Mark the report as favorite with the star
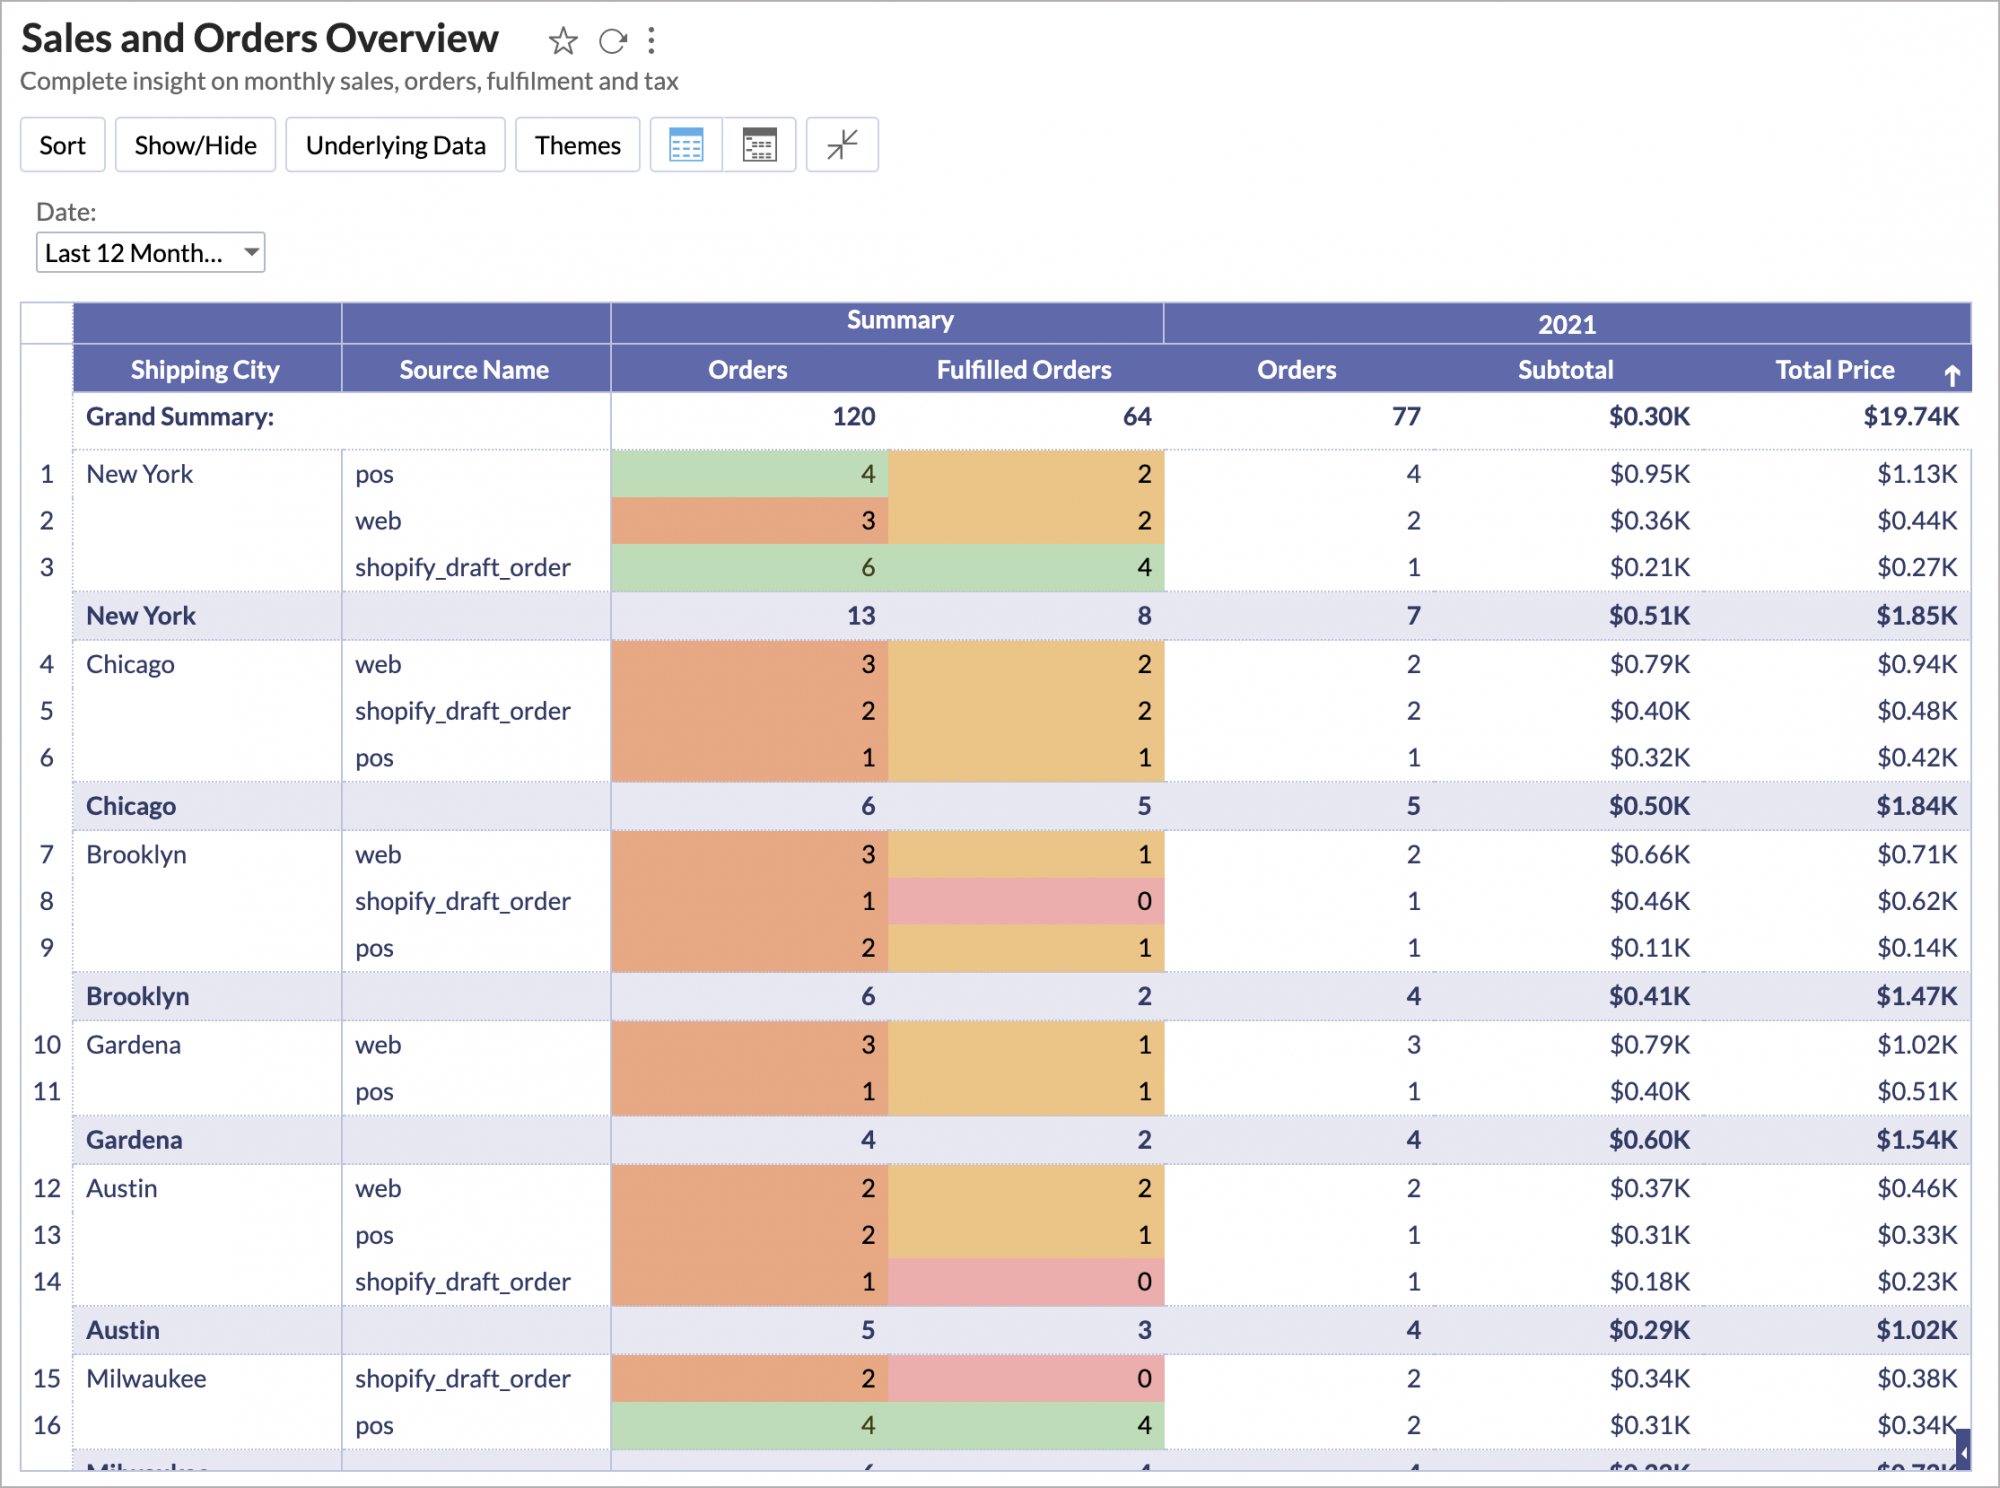The image size is (2000, 1488). pyautogui.click(x=563, y=41)
